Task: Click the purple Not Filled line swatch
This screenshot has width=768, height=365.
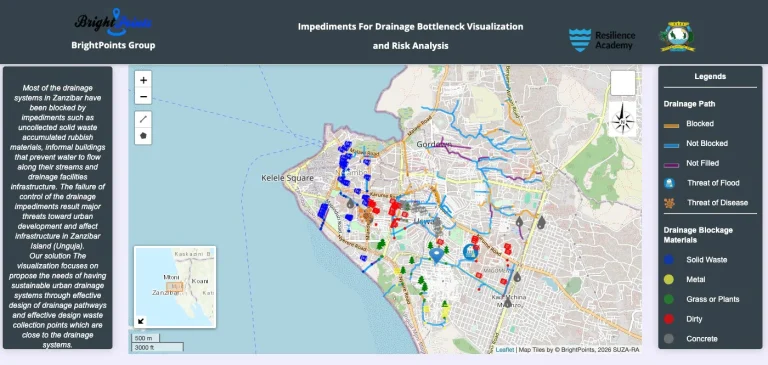Action: click(671, 165)
